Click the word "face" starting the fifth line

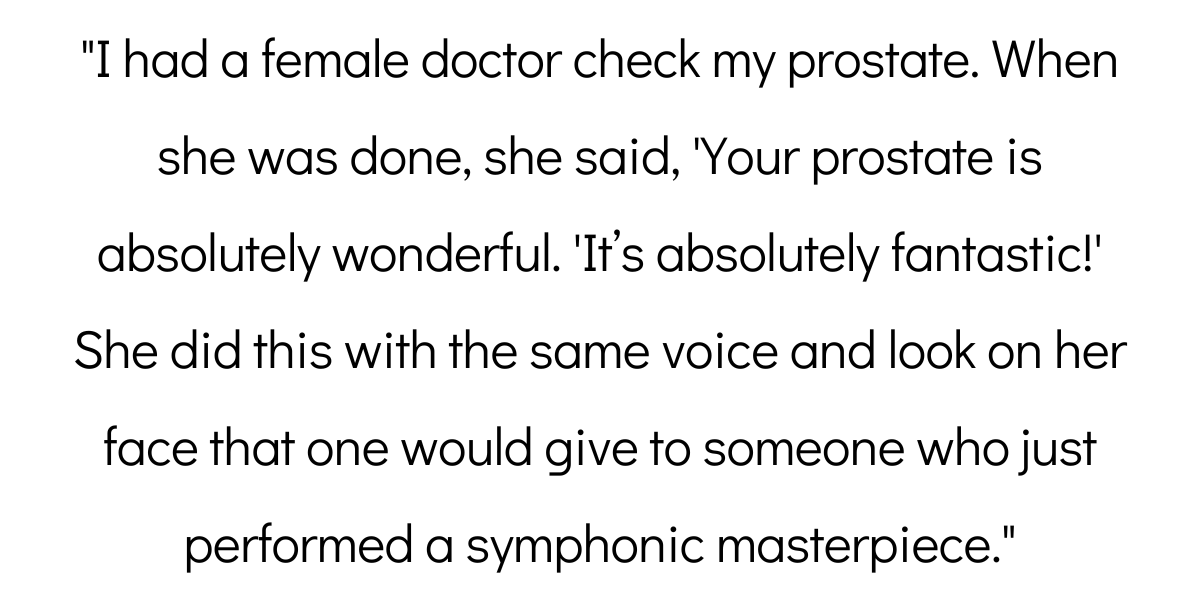144,451
